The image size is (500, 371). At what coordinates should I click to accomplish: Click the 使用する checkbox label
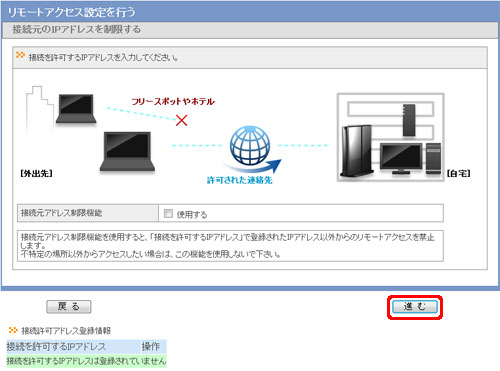(x=192, y=214)
